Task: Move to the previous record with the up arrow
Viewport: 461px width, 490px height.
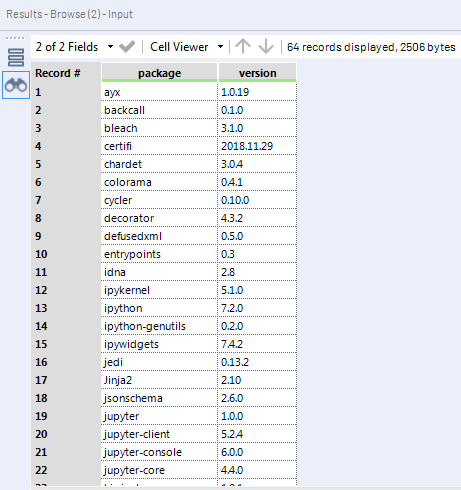Action: click(243, 46)
